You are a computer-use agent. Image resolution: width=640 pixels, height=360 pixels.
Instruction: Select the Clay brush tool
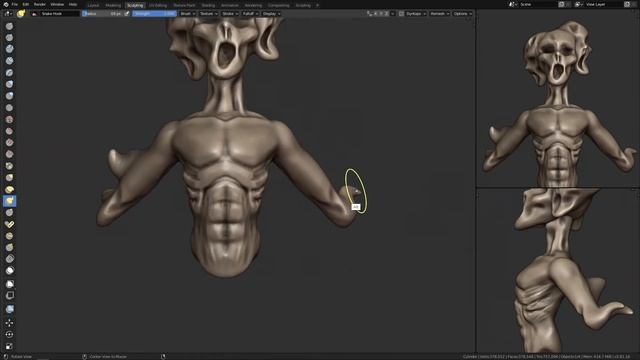click(x=9, y=49)
